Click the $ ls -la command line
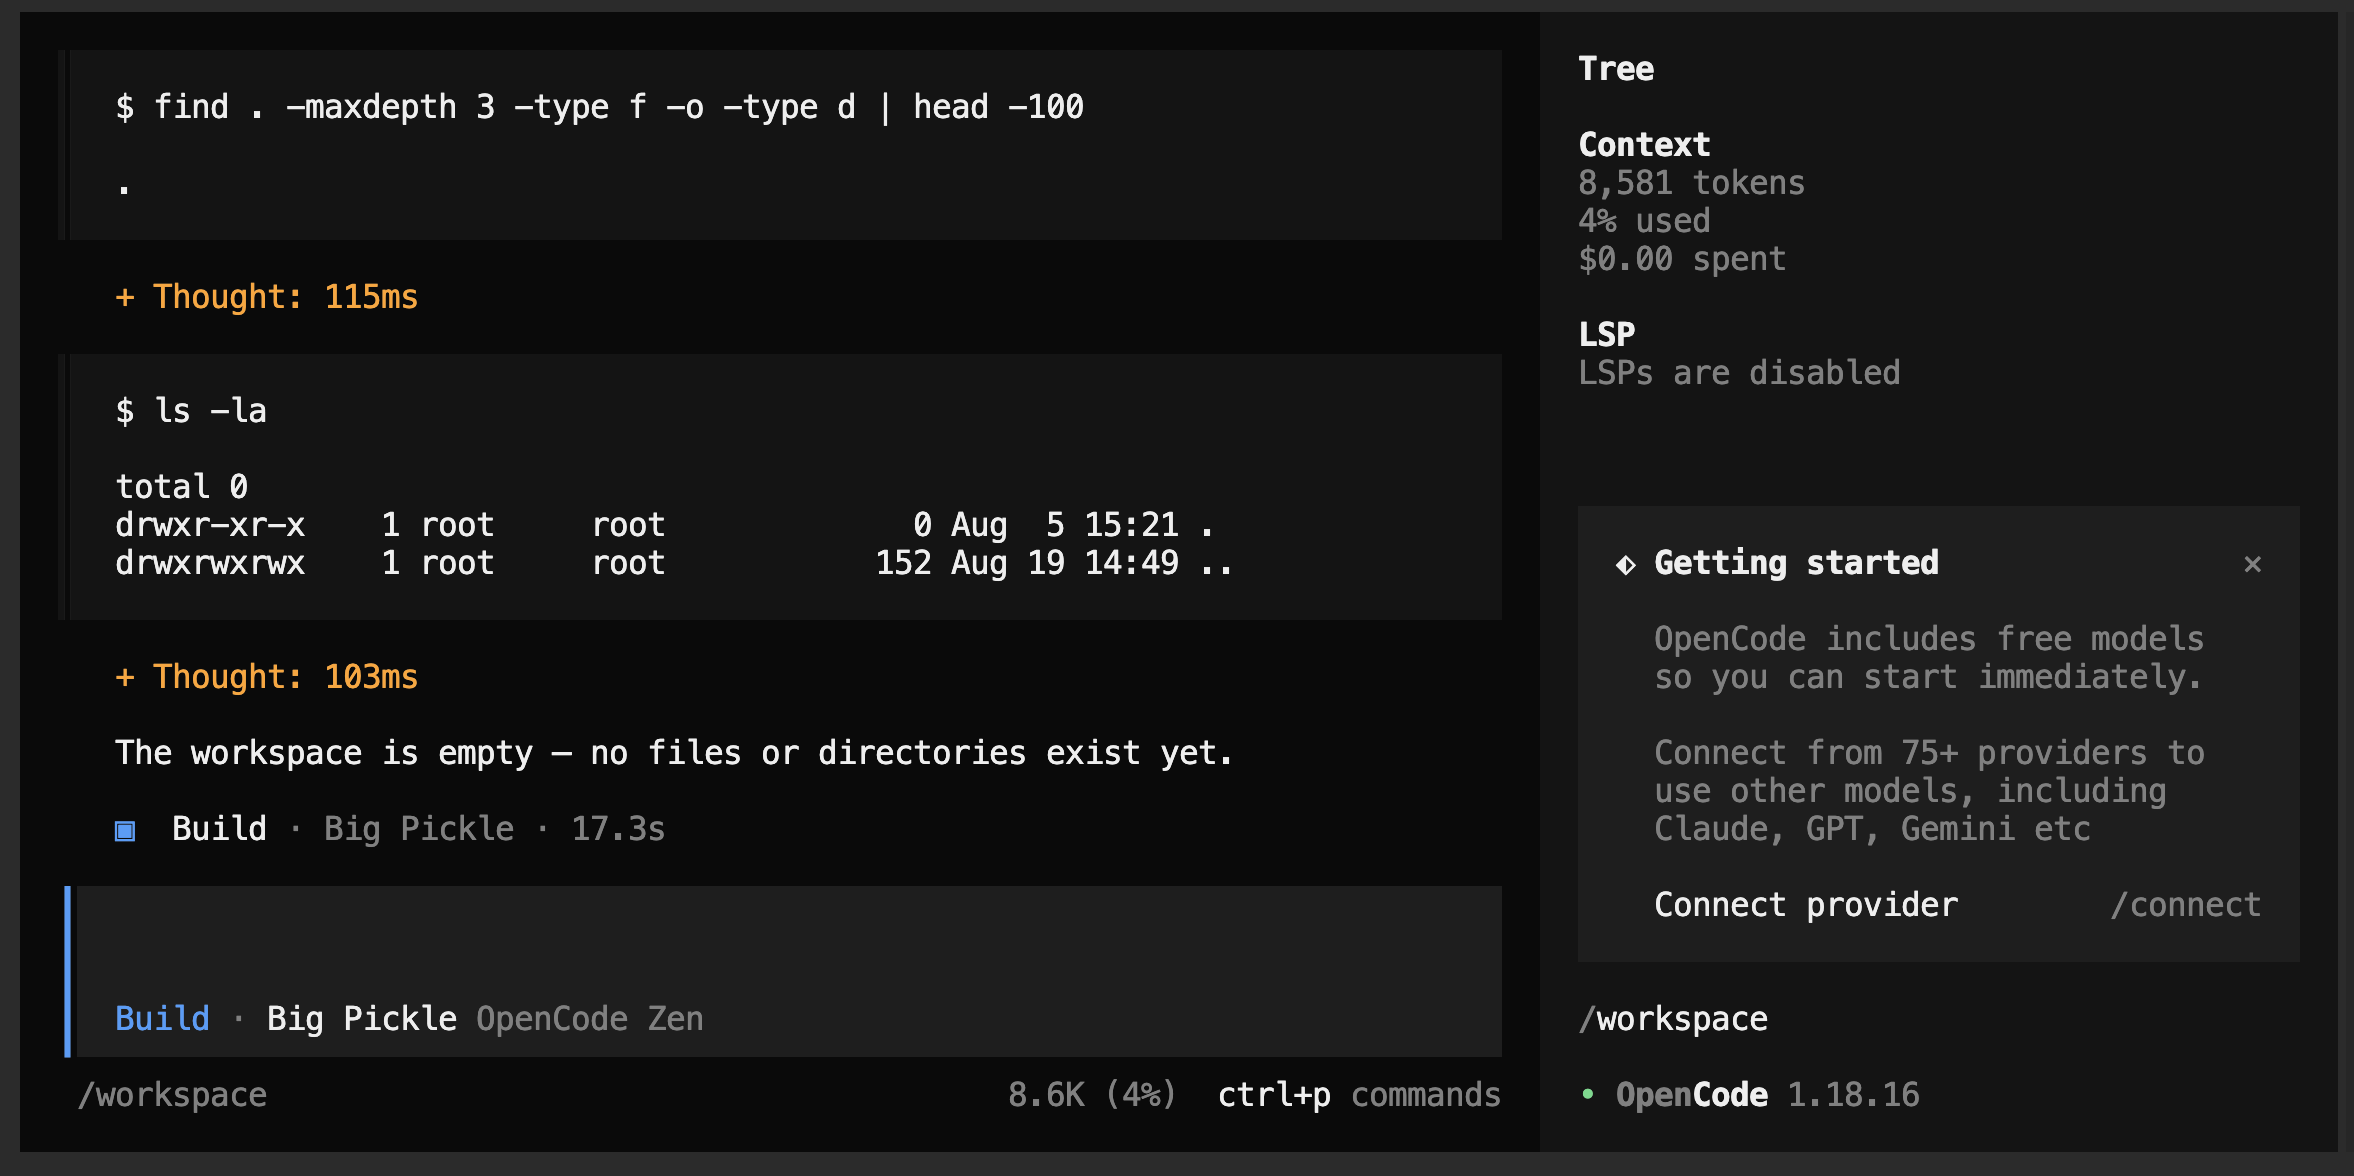 point(191,411)
